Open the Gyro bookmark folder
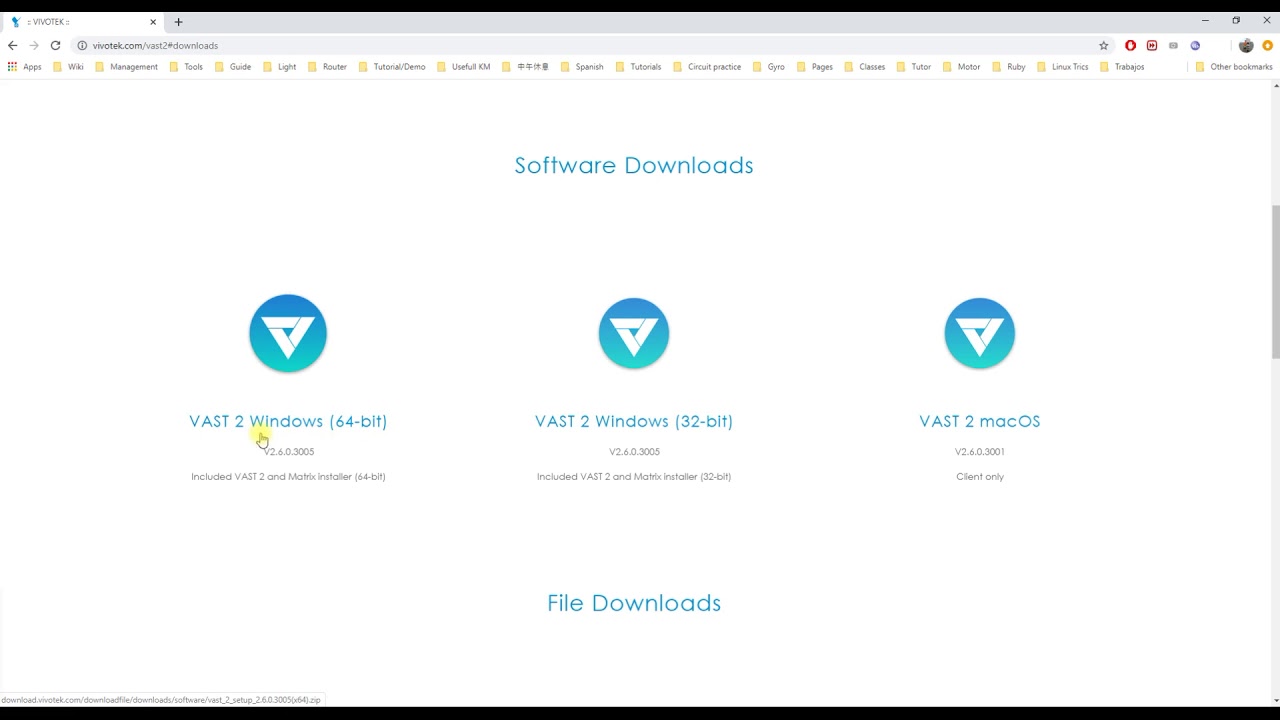 point(768,67)
